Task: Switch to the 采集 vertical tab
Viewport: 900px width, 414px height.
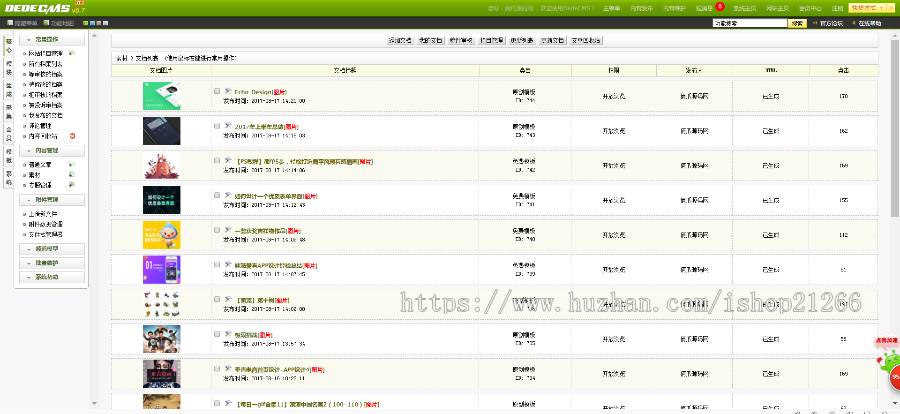Action: click(x=9, y=111)
